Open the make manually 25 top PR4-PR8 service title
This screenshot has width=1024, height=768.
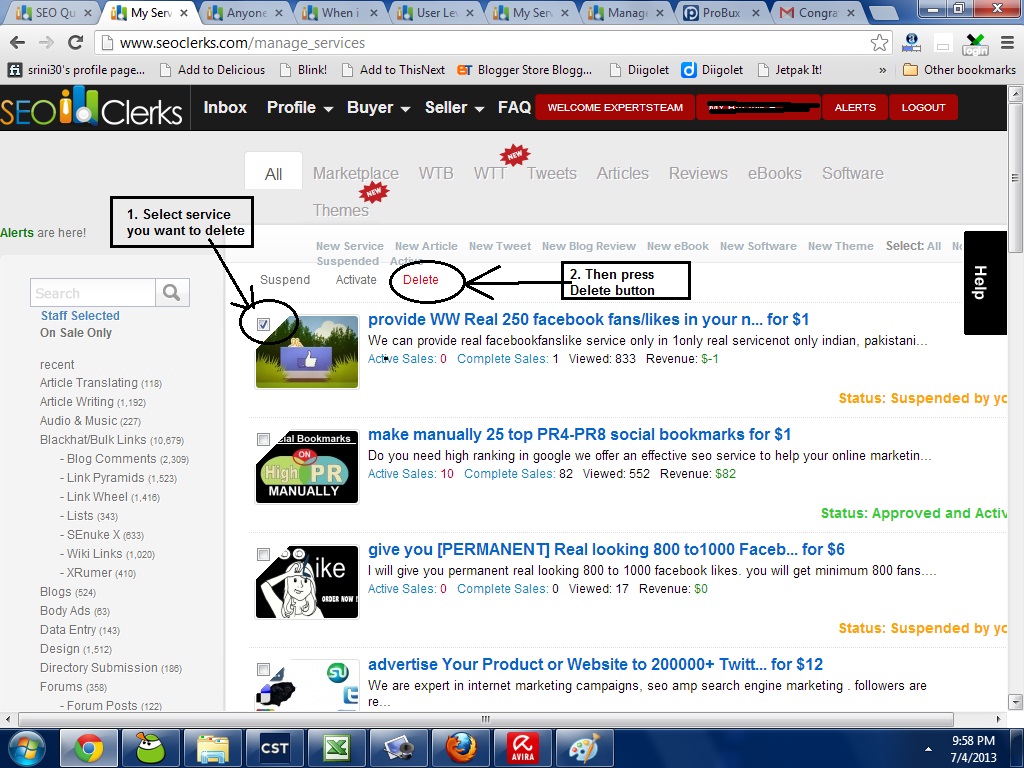[x=579, y=434]
